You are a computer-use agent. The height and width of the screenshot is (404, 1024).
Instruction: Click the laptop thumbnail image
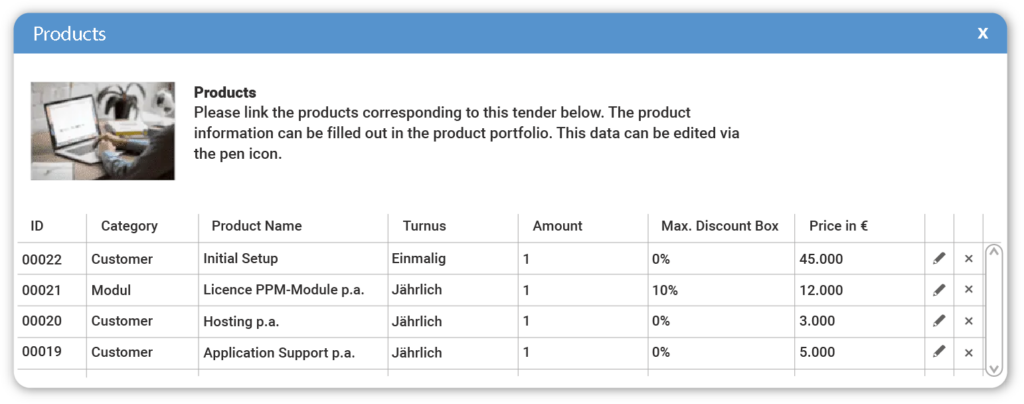103,130
